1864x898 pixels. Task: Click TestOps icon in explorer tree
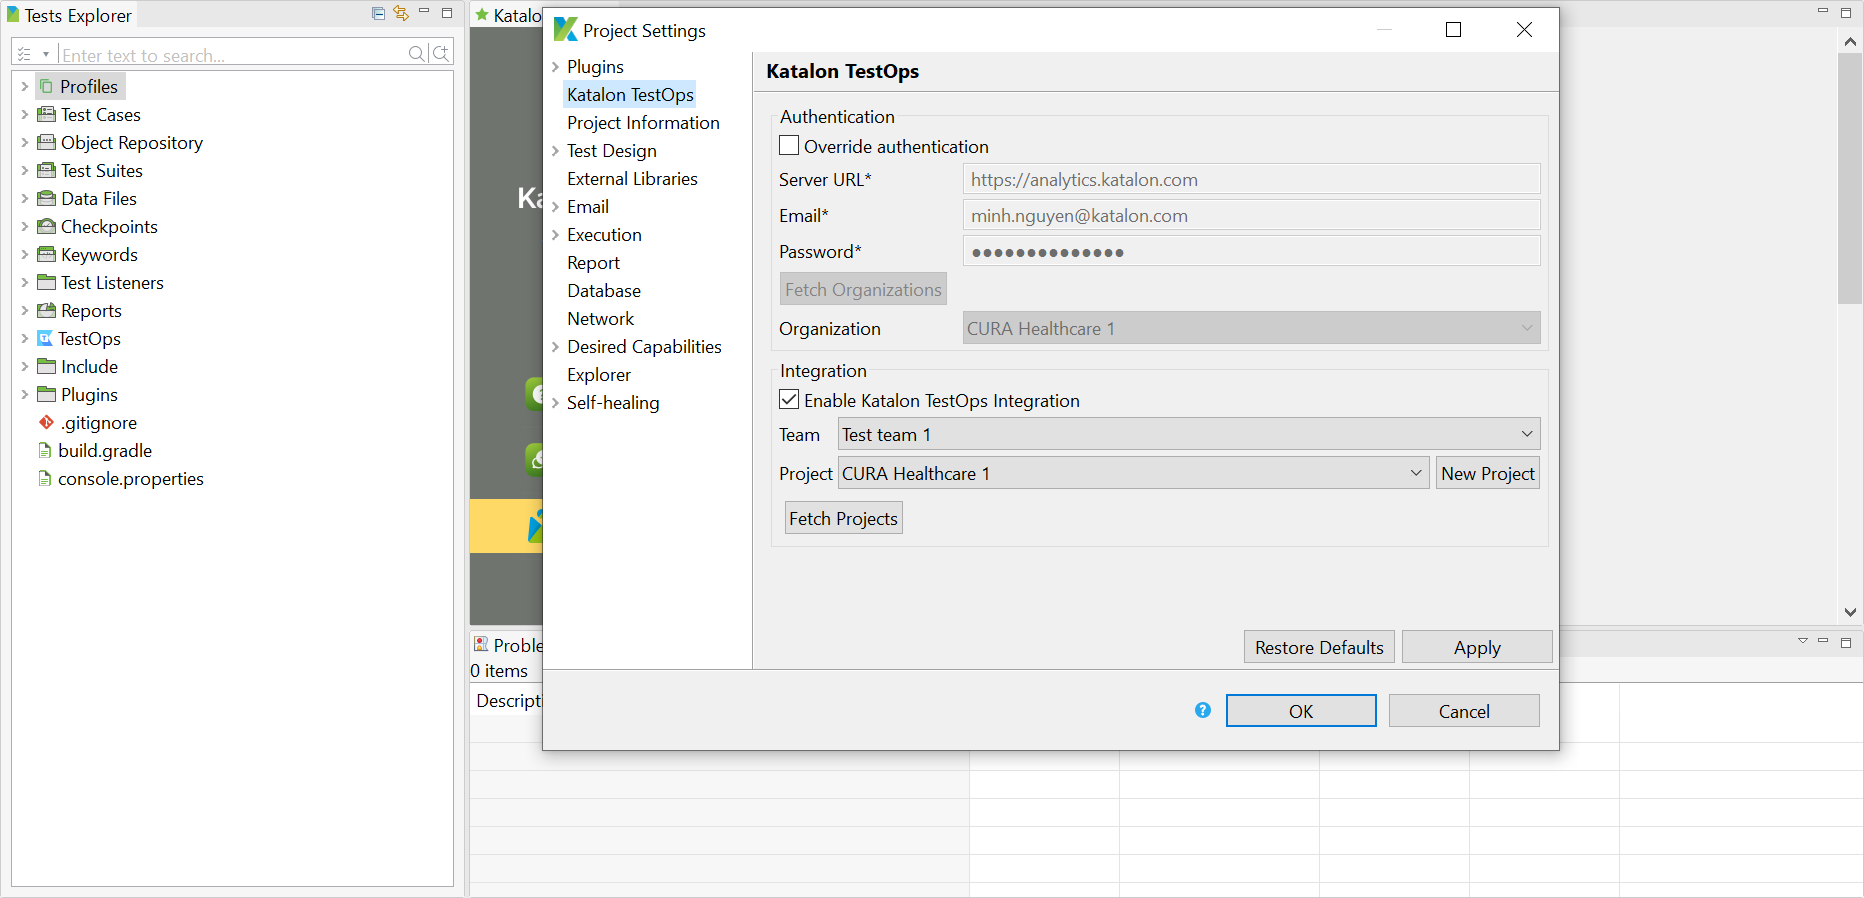click(45, 338)
